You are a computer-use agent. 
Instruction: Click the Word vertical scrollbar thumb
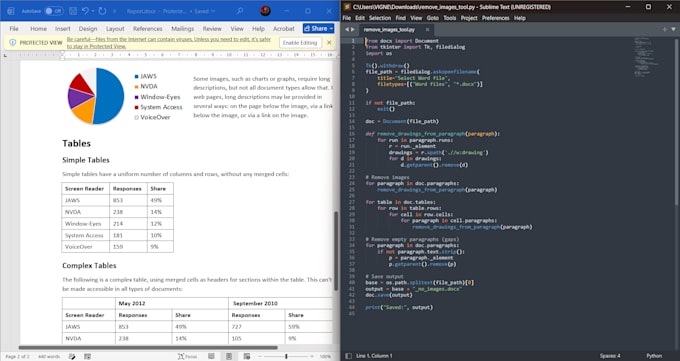tap(336, 251)
